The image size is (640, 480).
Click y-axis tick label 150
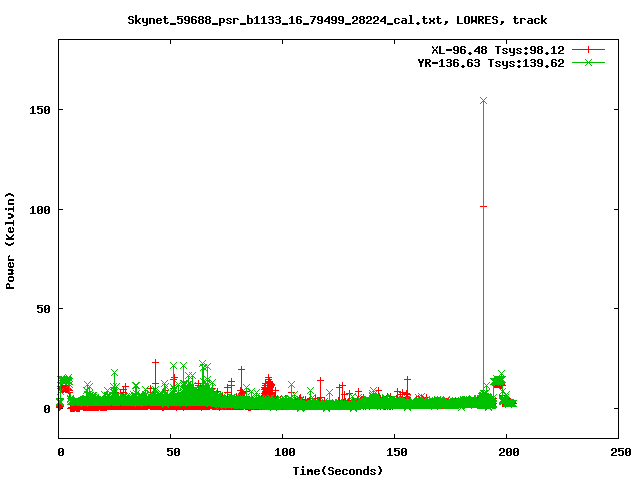pyautogui.click(x=40, y=110)
